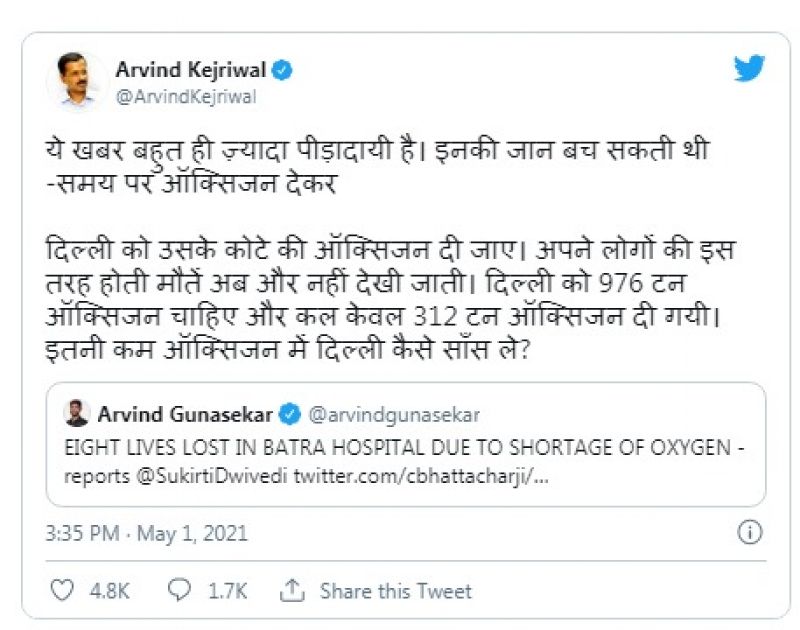Image resolution: width=800 pixels, height=630 pixels.
Task: Click the reply speech bubble icon
Action: [x=180, y=591]
